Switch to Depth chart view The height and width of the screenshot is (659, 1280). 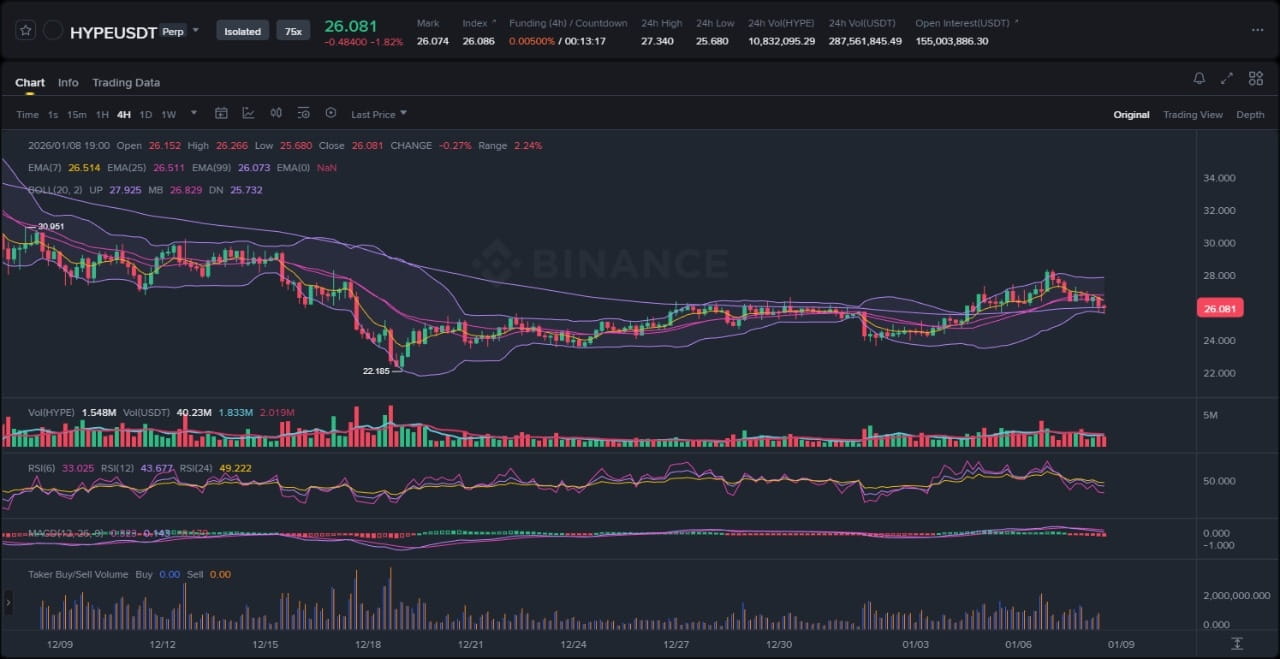click(1250, 114)
